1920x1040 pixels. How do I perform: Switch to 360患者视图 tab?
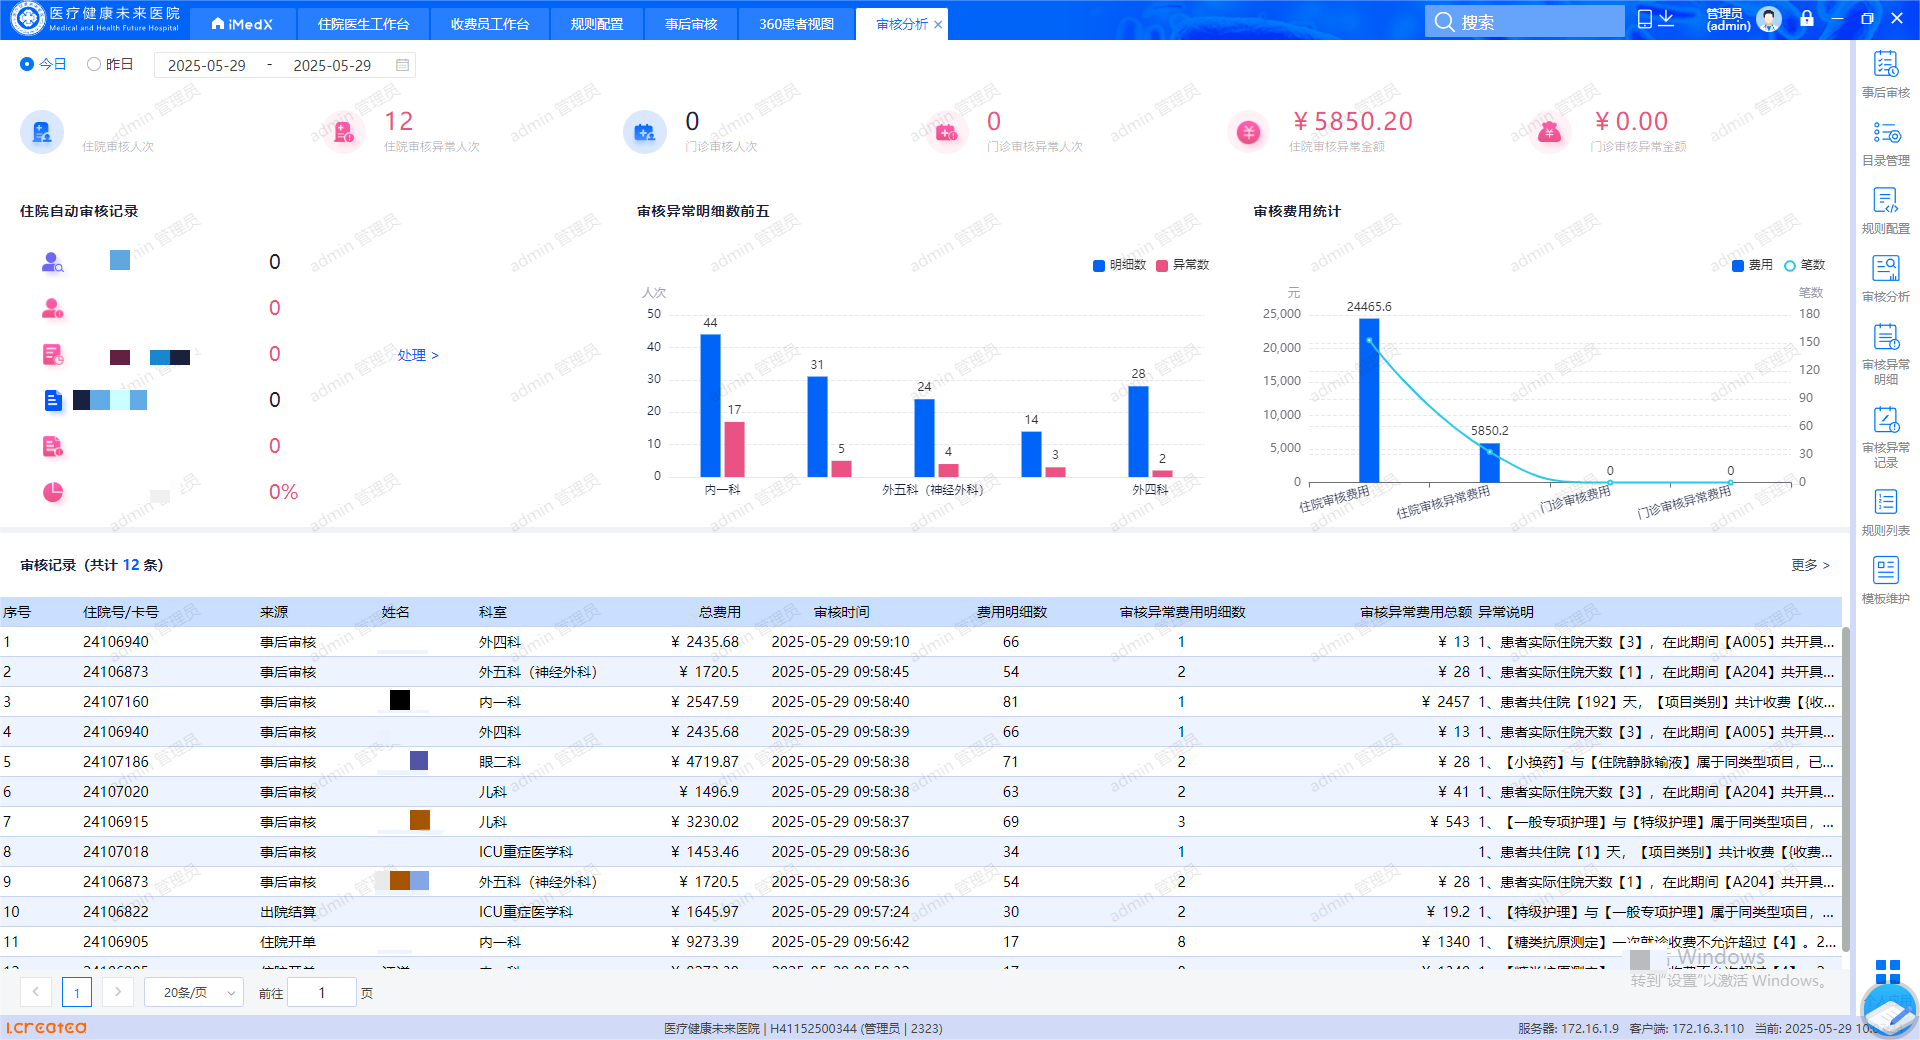[x=796, y=24]
